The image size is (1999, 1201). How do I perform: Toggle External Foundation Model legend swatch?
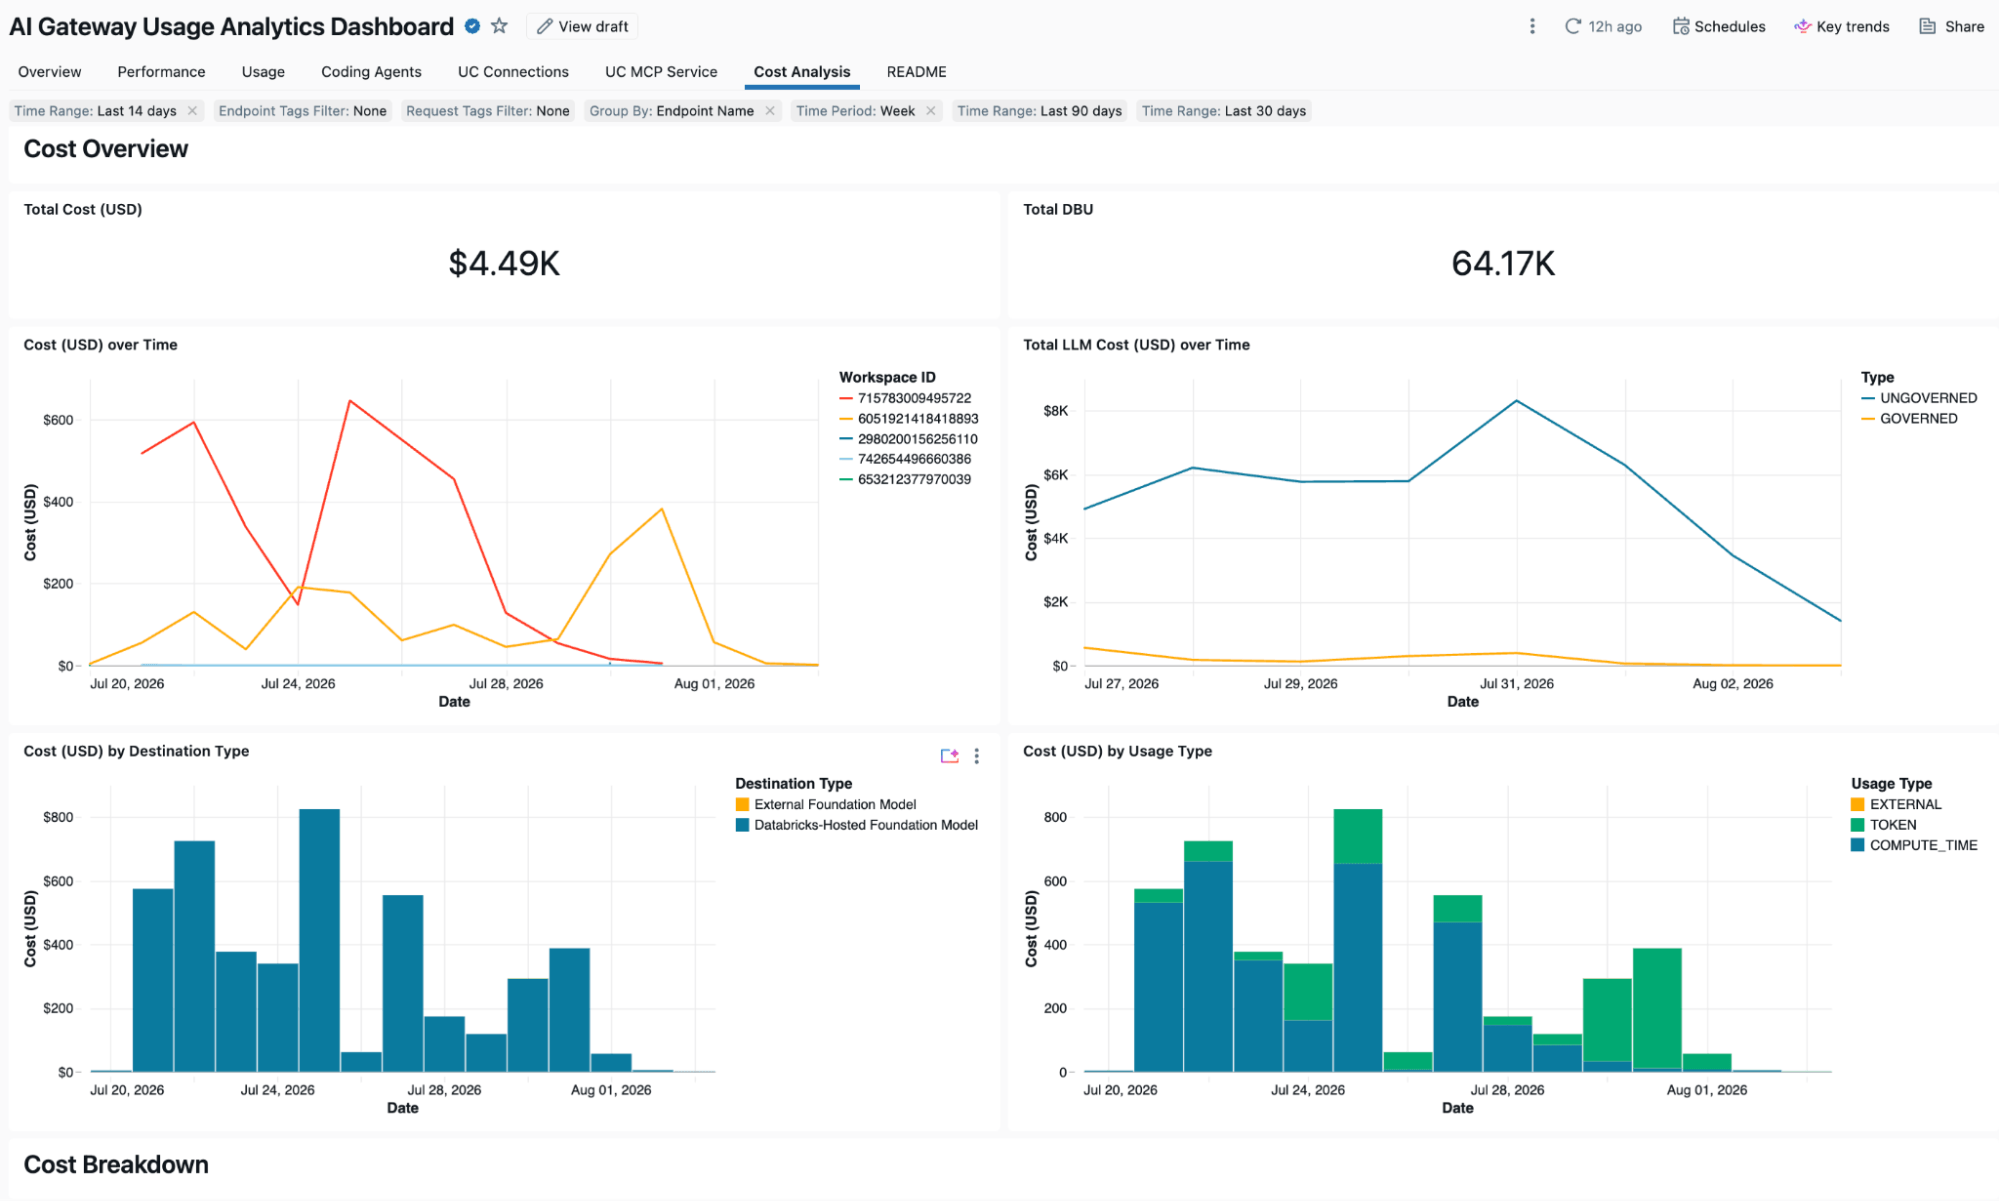tap(742, 805)
